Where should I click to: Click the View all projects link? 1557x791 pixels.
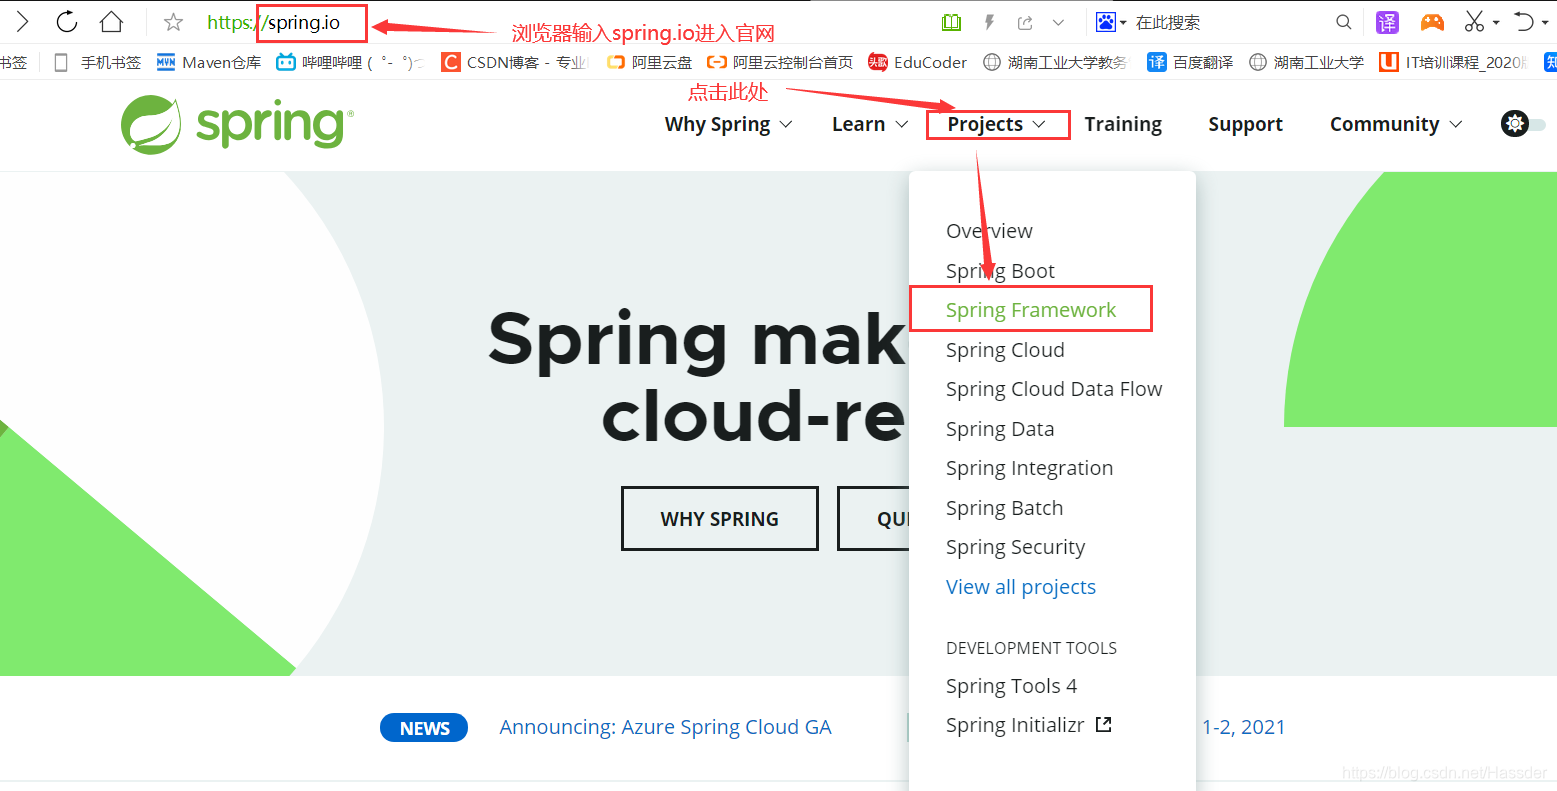[1021, 587]
